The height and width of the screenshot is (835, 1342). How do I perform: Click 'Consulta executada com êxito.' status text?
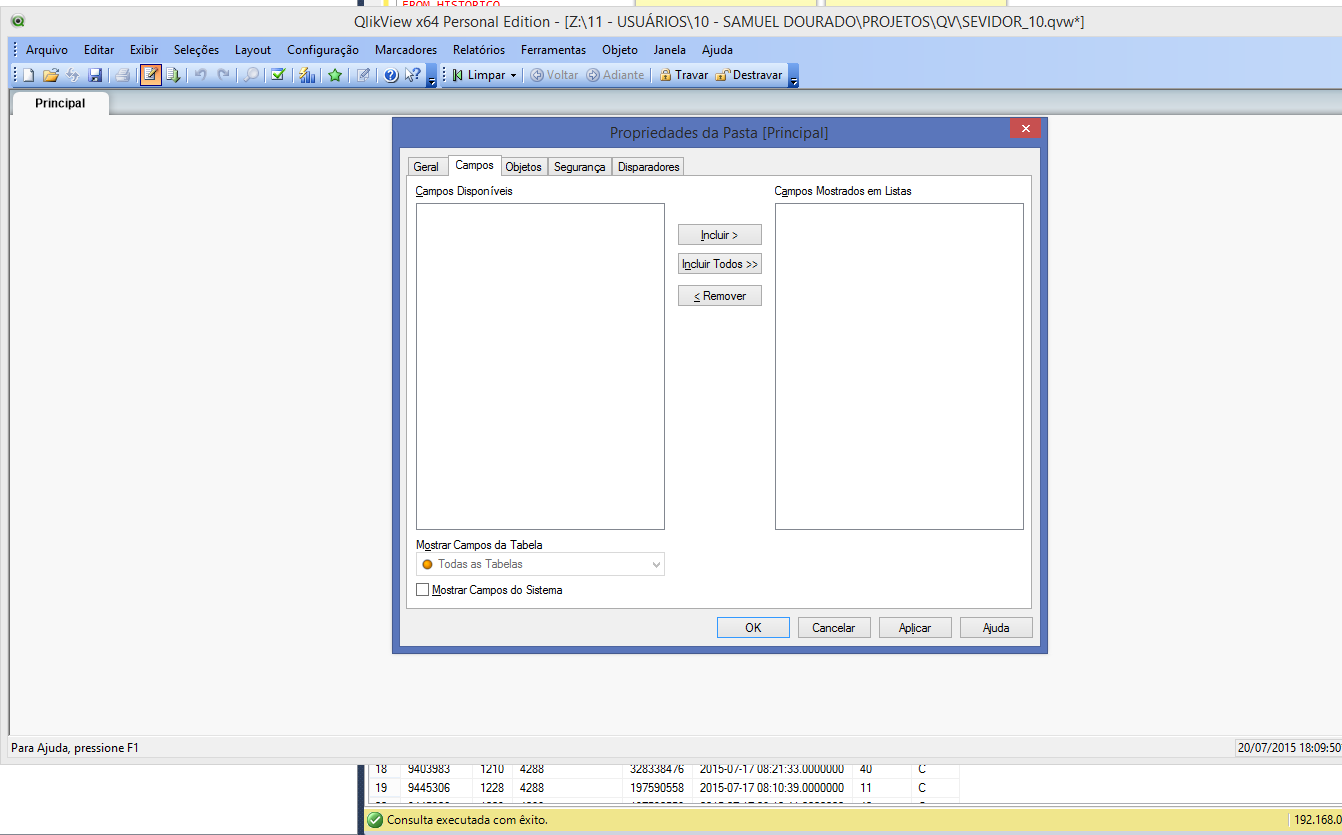point(467,820)
